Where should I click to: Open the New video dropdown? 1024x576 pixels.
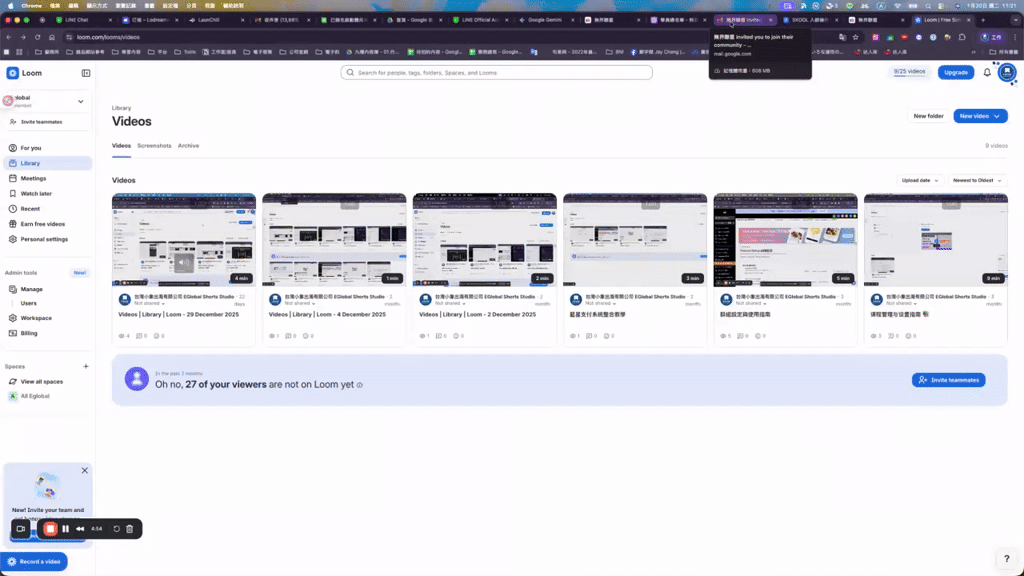pos(980,116)
